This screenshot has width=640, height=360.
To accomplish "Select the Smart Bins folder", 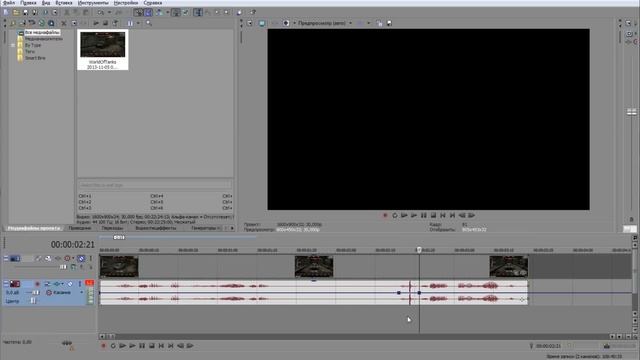I will 35,58.
